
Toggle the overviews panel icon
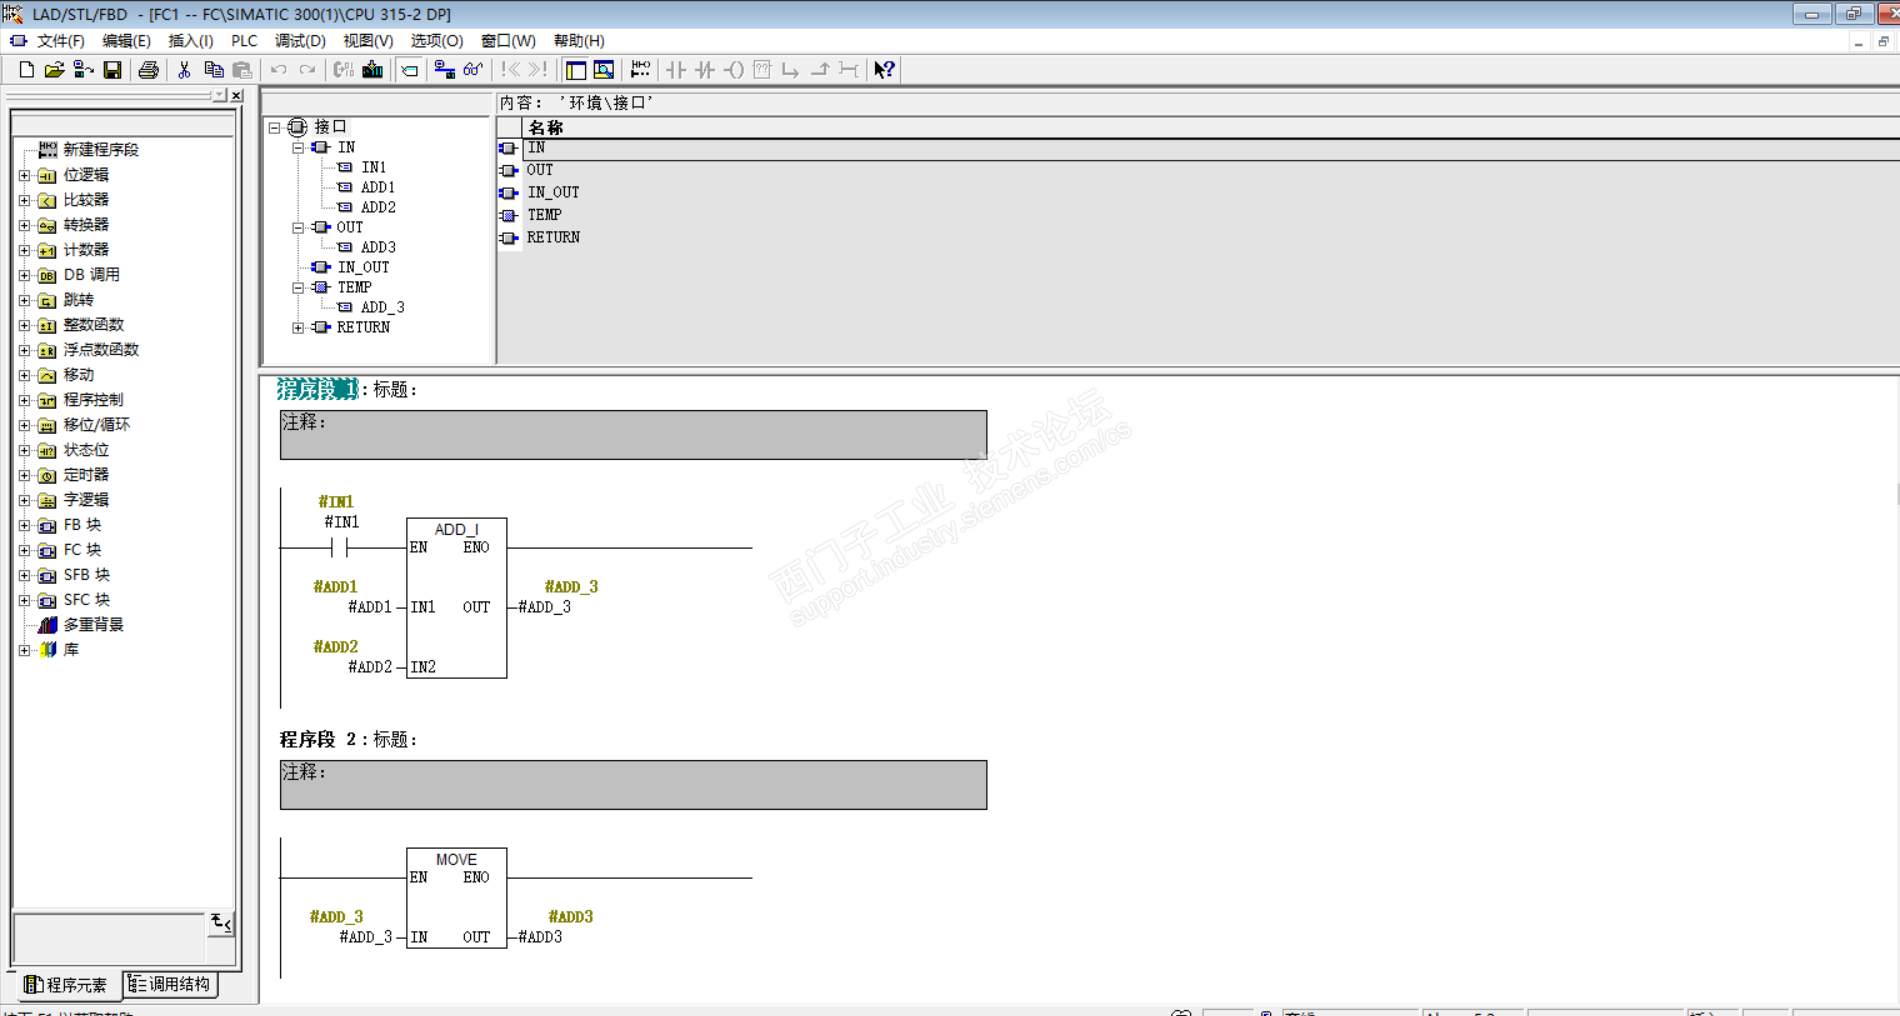[x=575, y=69]
